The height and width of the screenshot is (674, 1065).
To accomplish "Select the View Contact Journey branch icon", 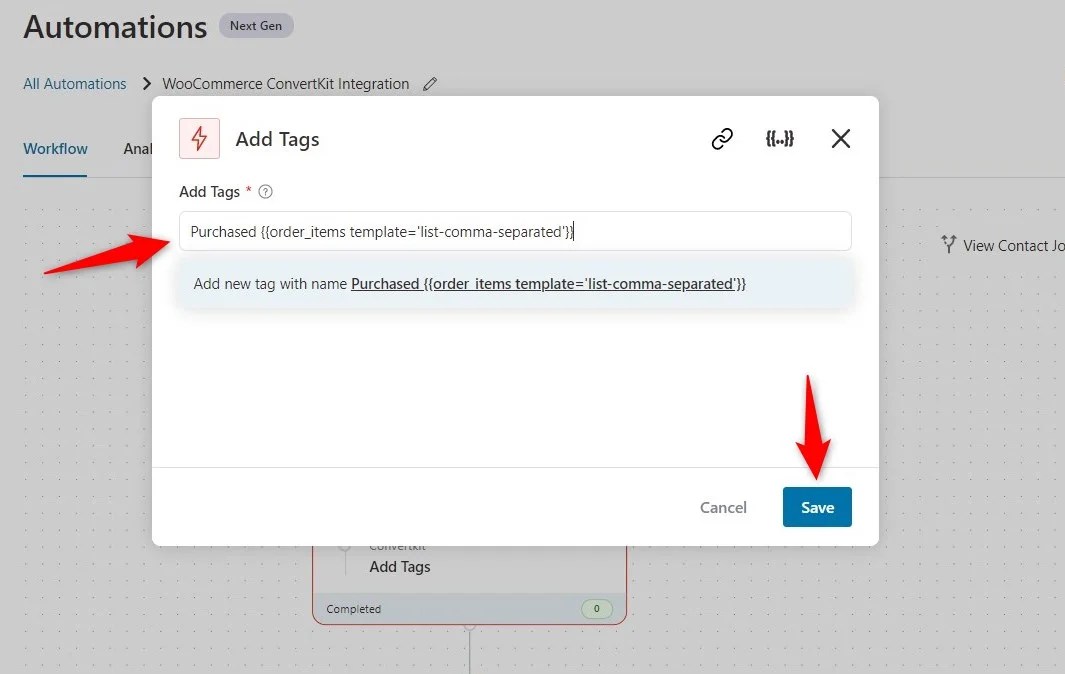I will point(948,244).
